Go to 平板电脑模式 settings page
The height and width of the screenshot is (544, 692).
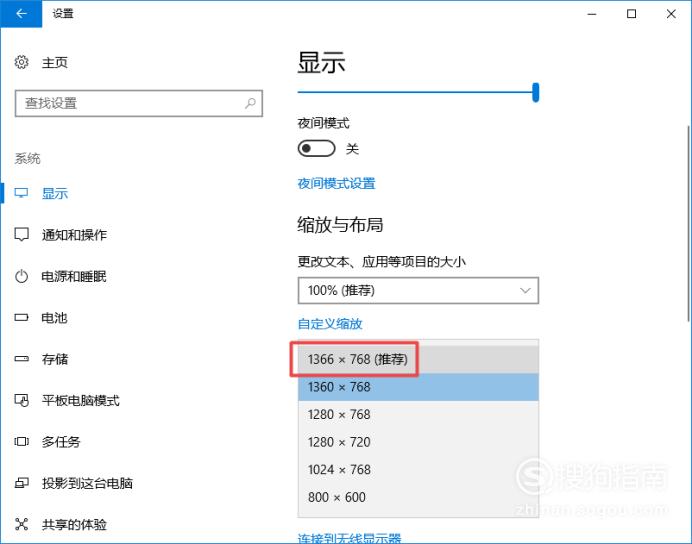[x=80, y=400]
